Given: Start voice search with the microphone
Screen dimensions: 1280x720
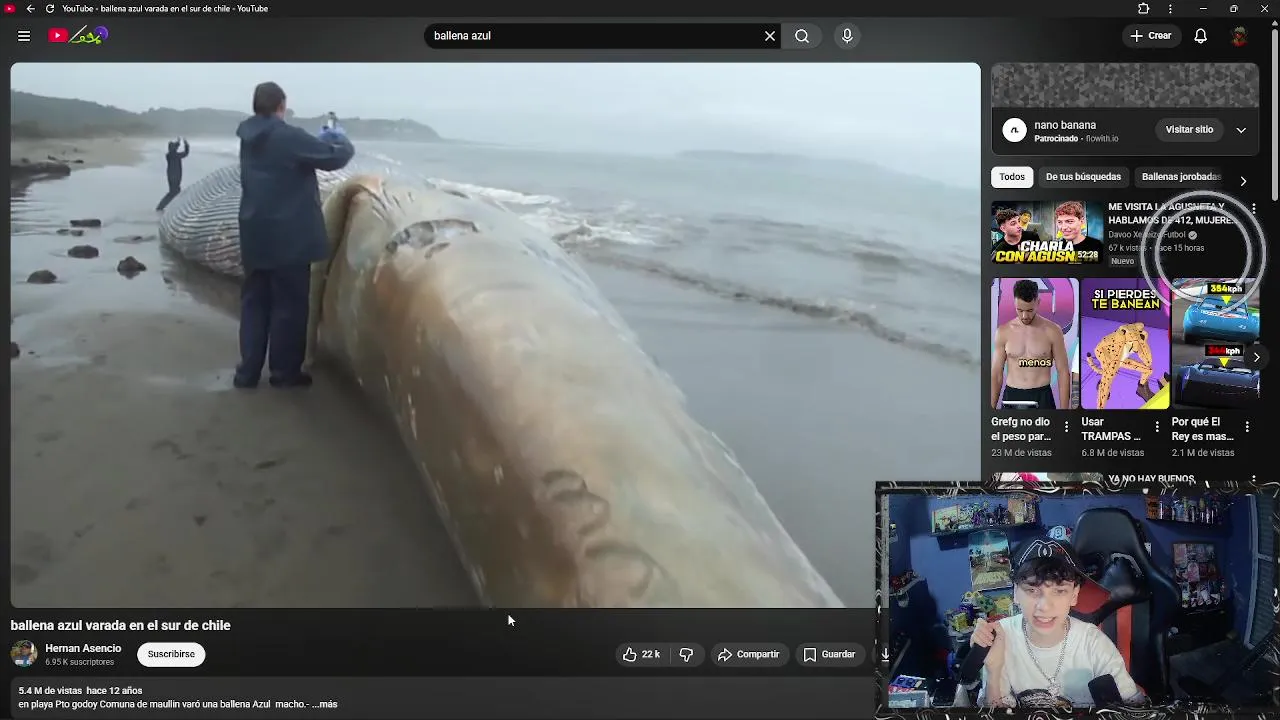Looking at the screenshot, I should (847, 36).
